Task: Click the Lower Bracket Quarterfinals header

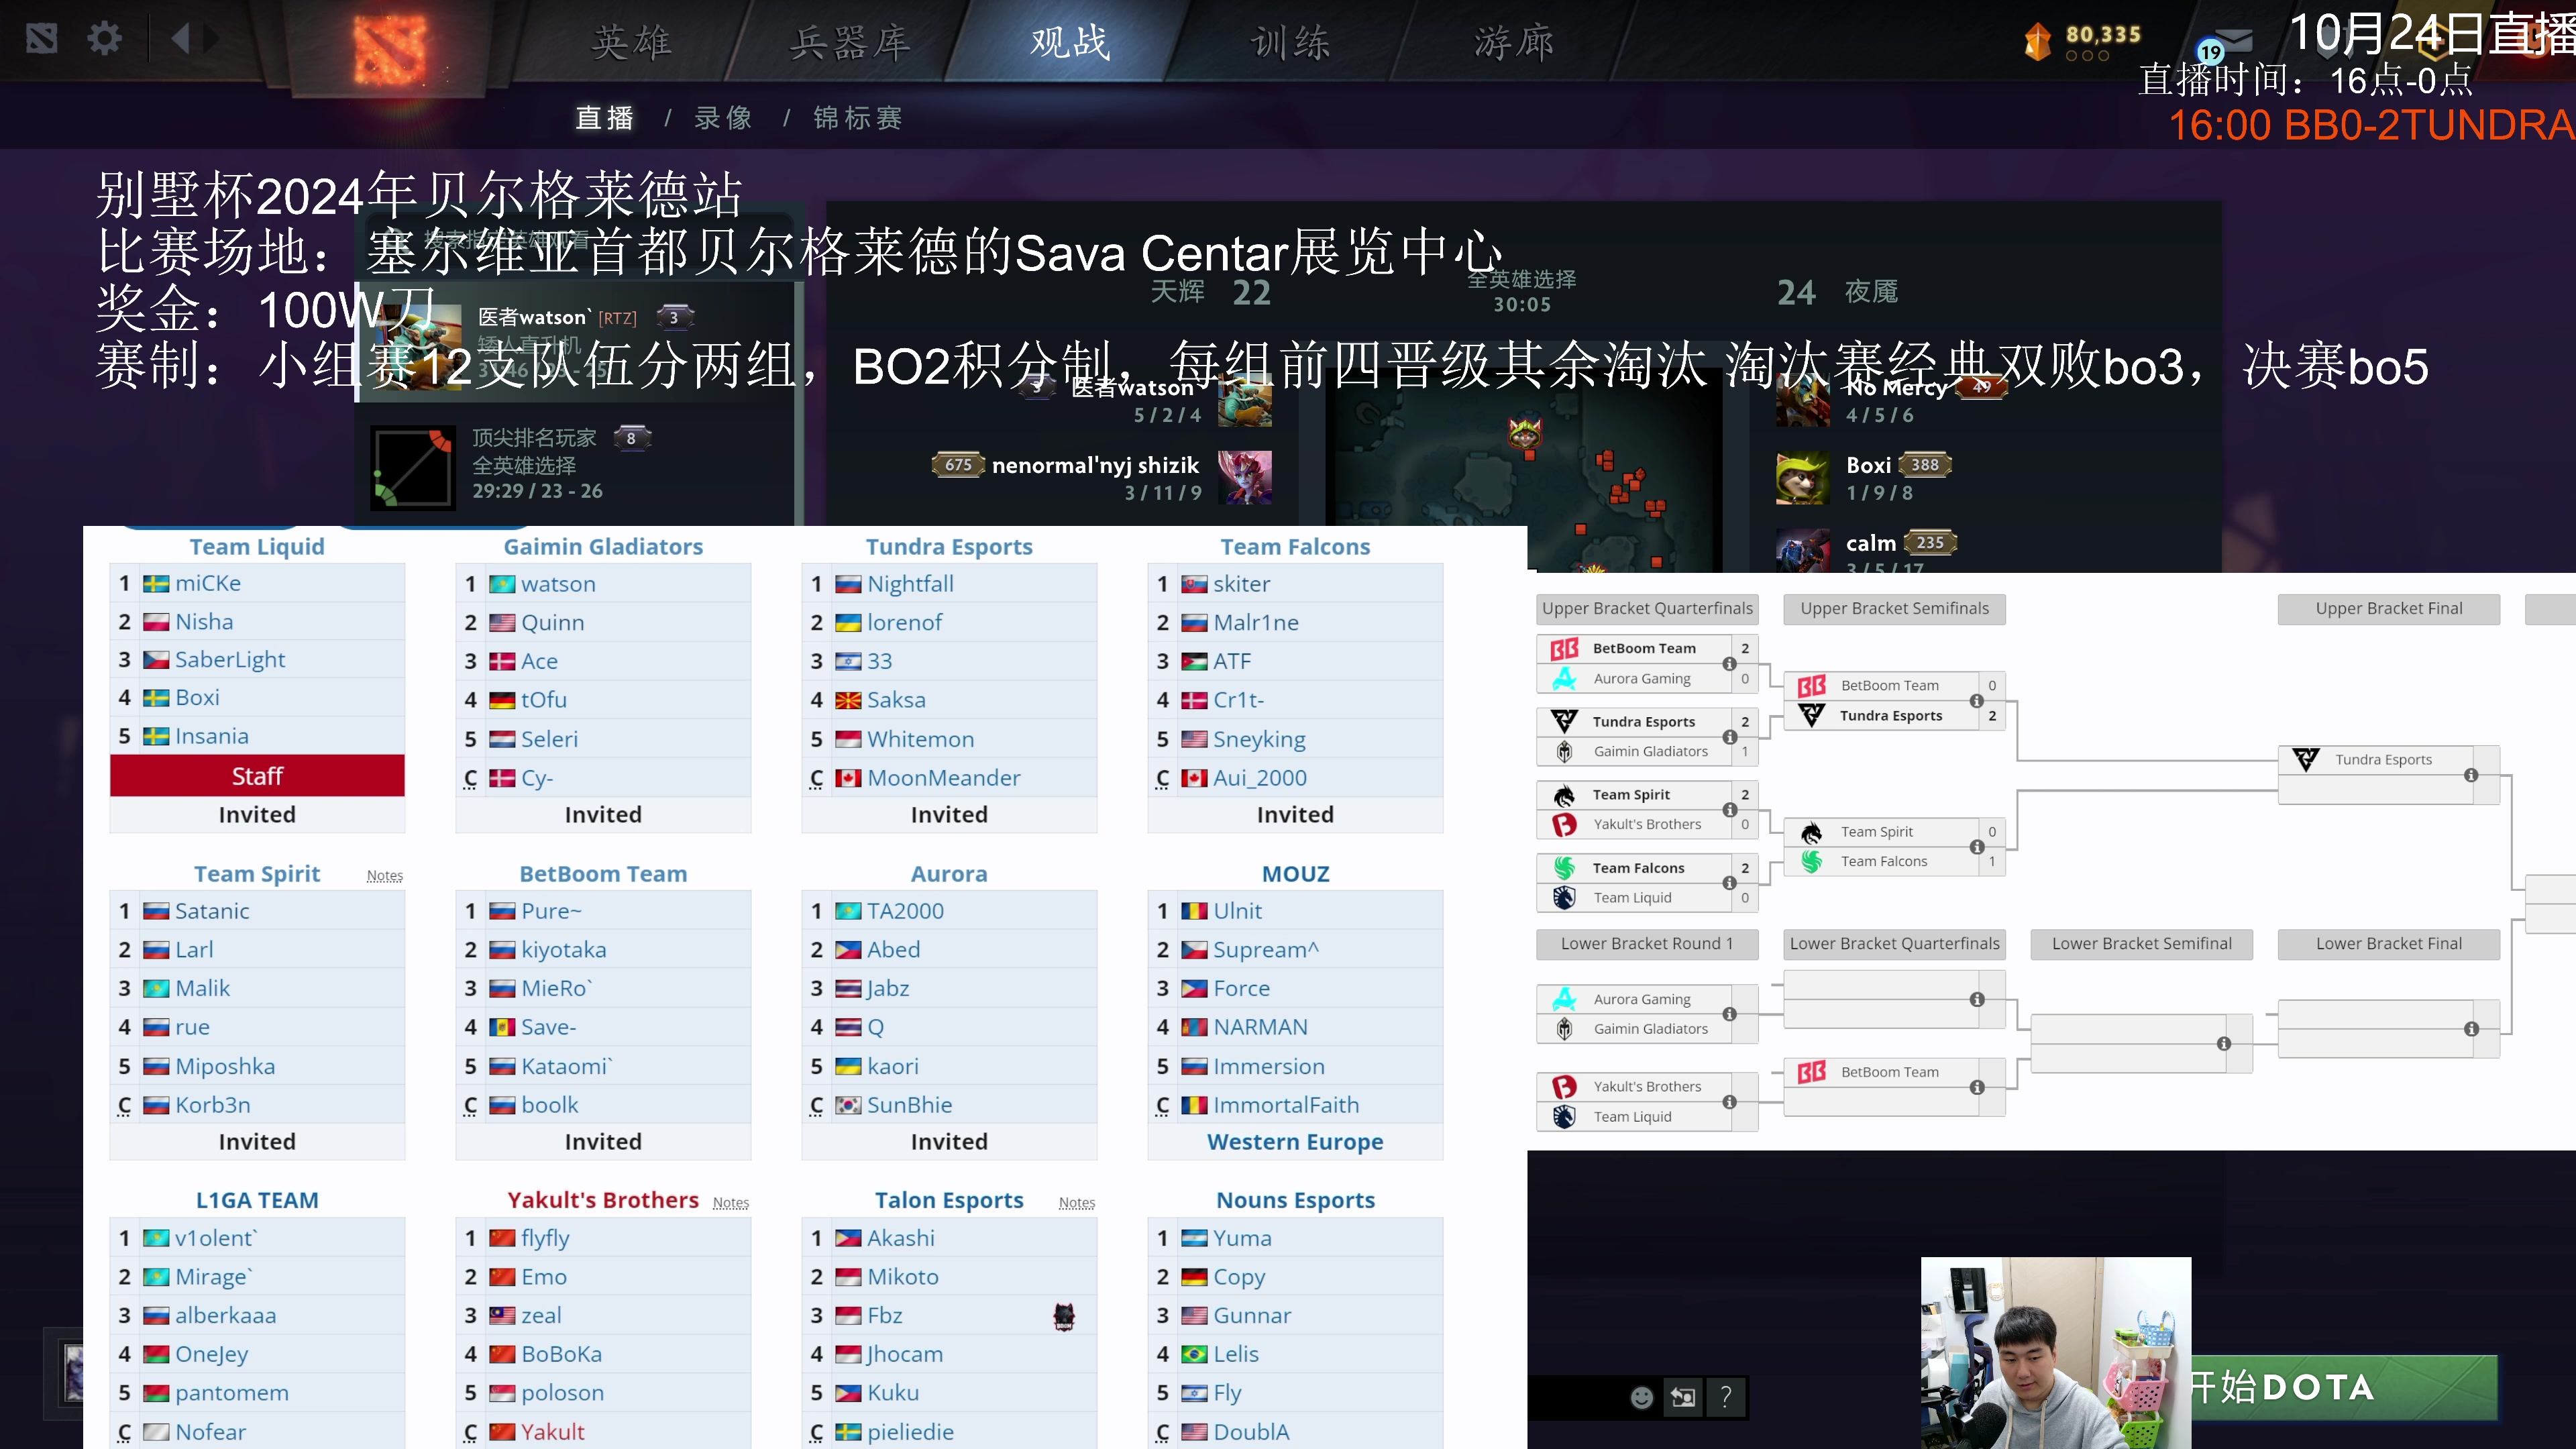Action: pyautogui.click(x=1894, y=944)
